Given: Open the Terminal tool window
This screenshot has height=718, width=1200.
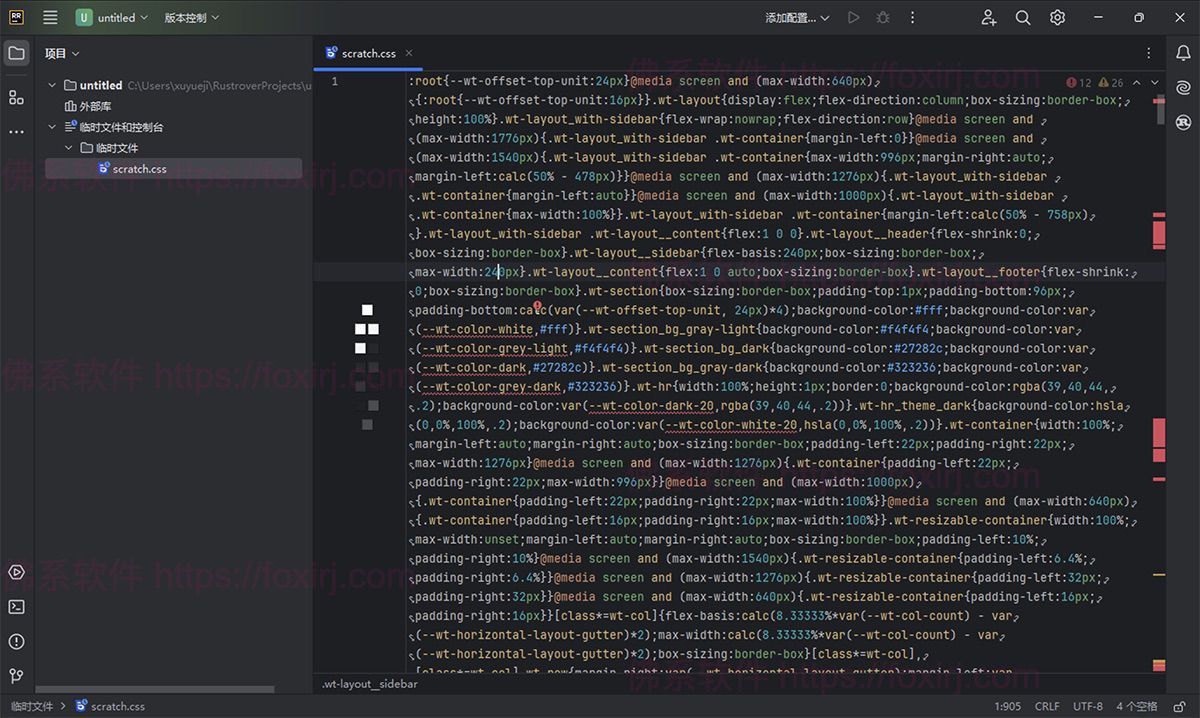Looking at the screenshot, I should tap(15, 606).
